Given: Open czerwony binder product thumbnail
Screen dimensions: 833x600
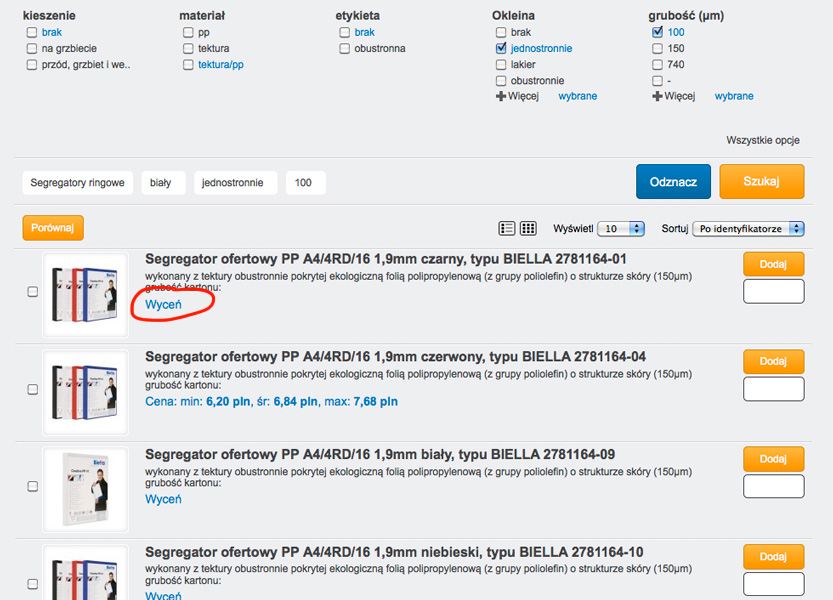Looking at the screenshot, I should click(86, 392).
